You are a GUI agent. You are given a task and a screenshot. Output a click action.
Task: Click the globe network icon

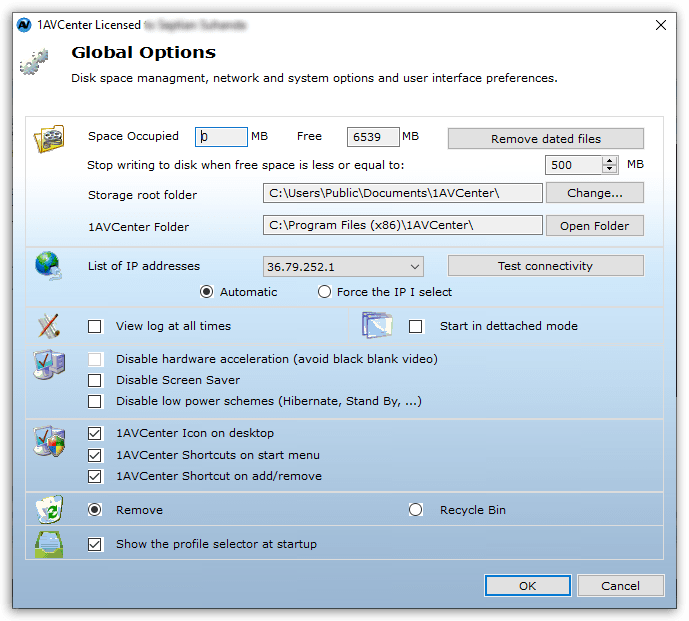pos(48,265)
